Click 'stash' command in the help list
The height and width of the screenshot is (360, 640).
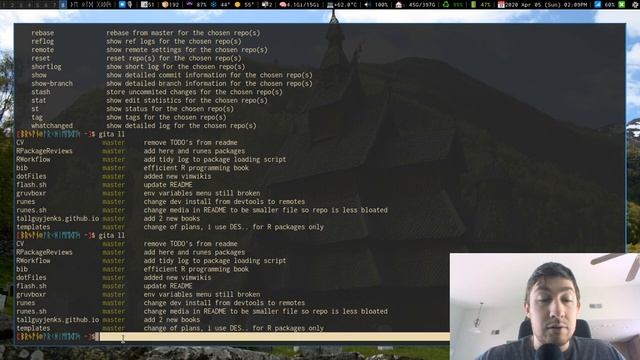[40, 92]
